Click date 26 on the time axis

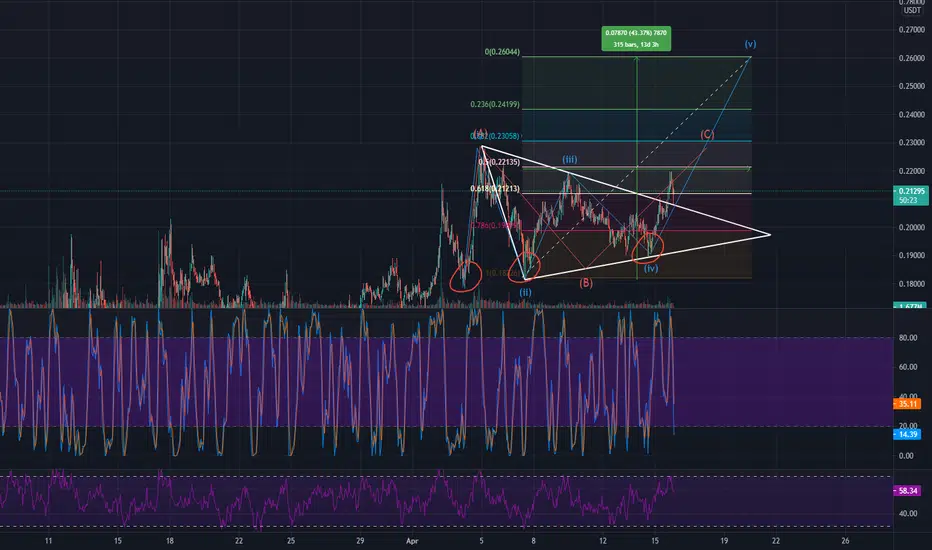[845, 541]
